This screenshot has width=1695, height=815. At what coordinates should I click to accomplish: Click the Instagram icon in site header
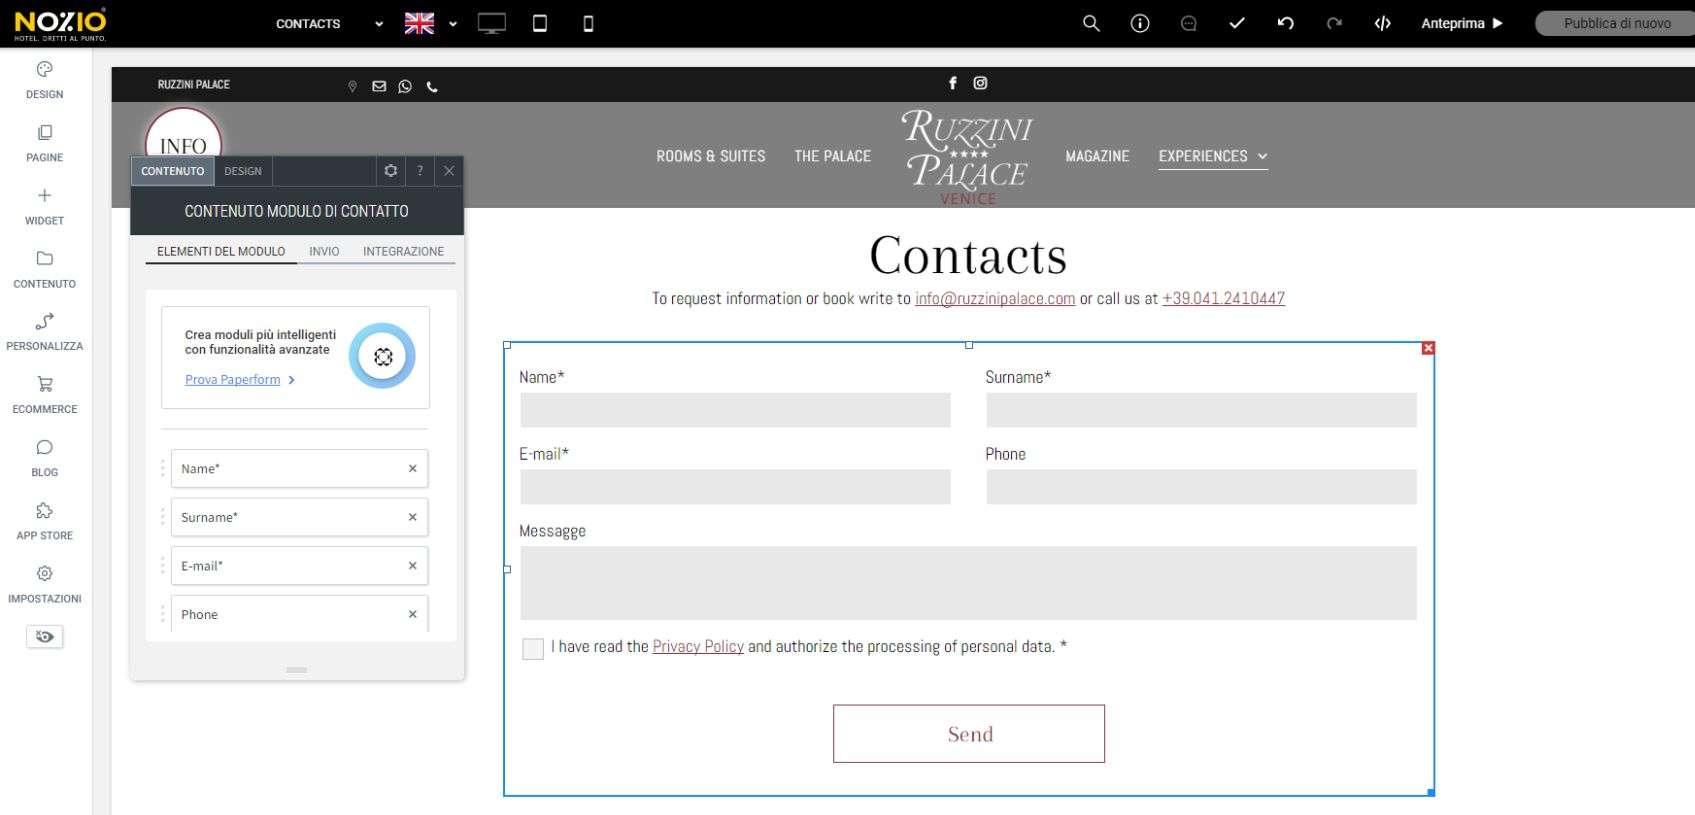tap(980, 83)
